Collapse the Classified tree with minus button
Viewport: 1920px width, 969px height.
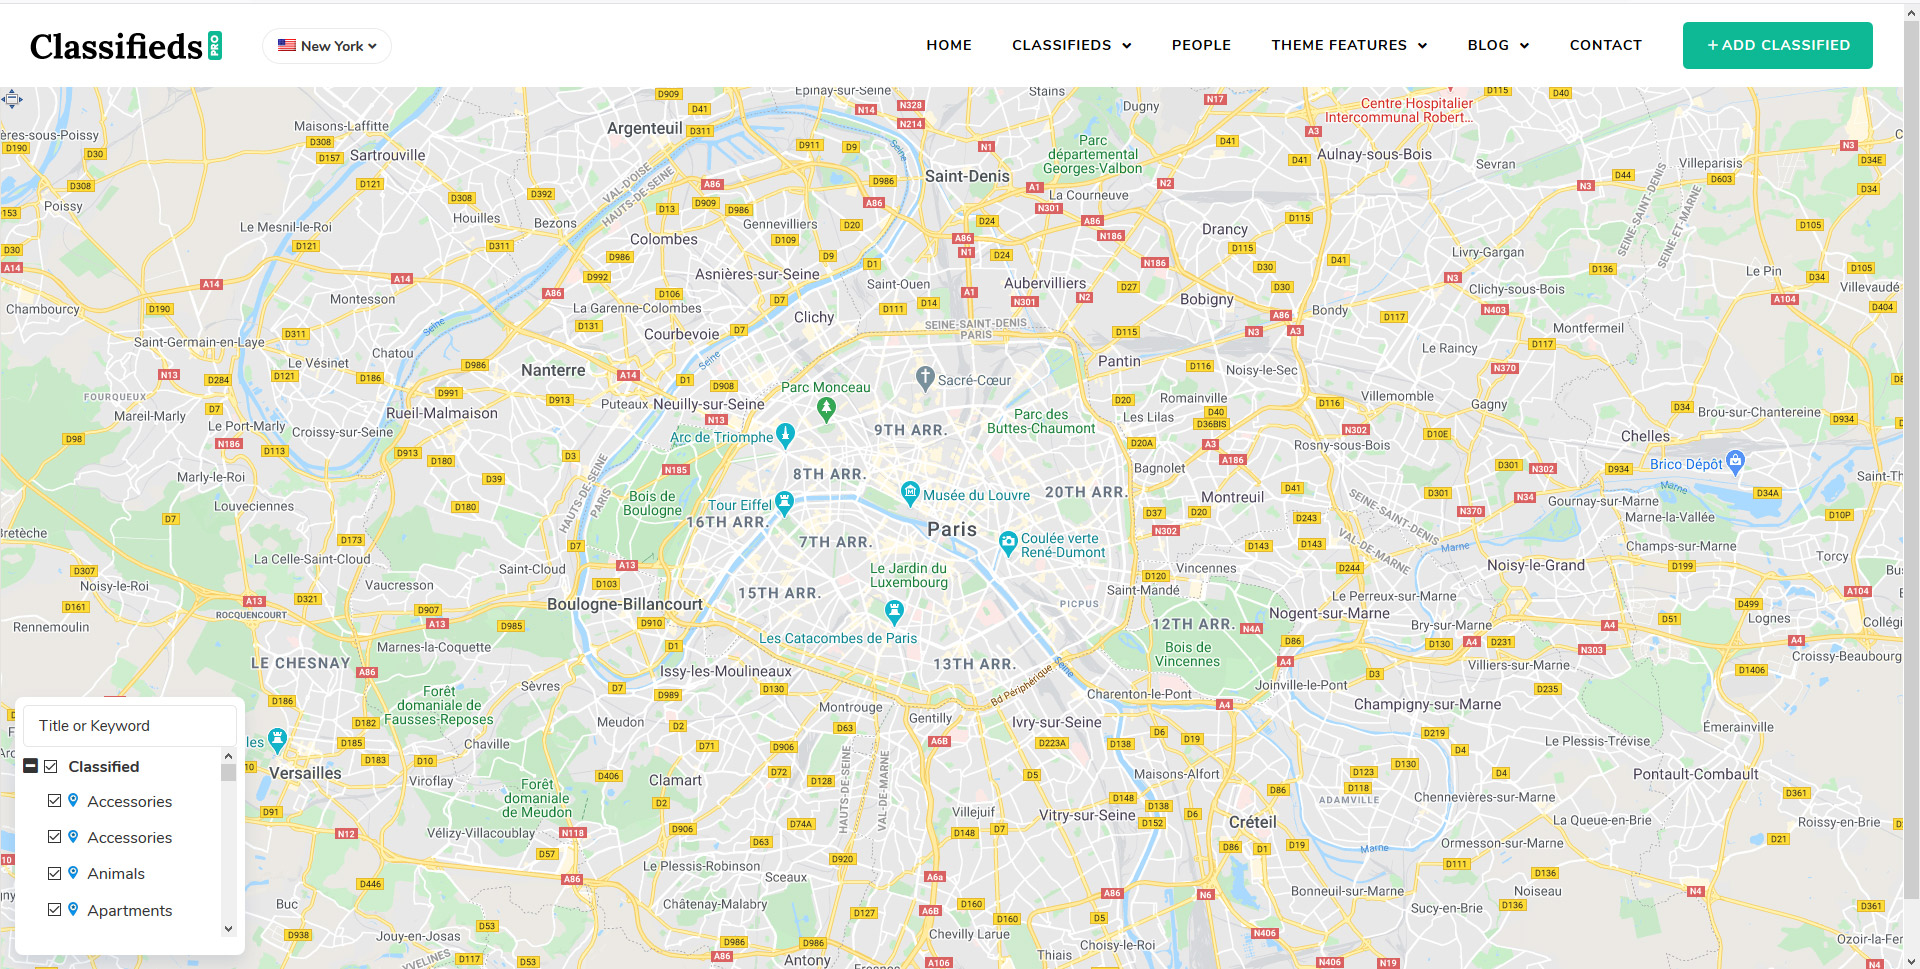(x=31, y=766)
